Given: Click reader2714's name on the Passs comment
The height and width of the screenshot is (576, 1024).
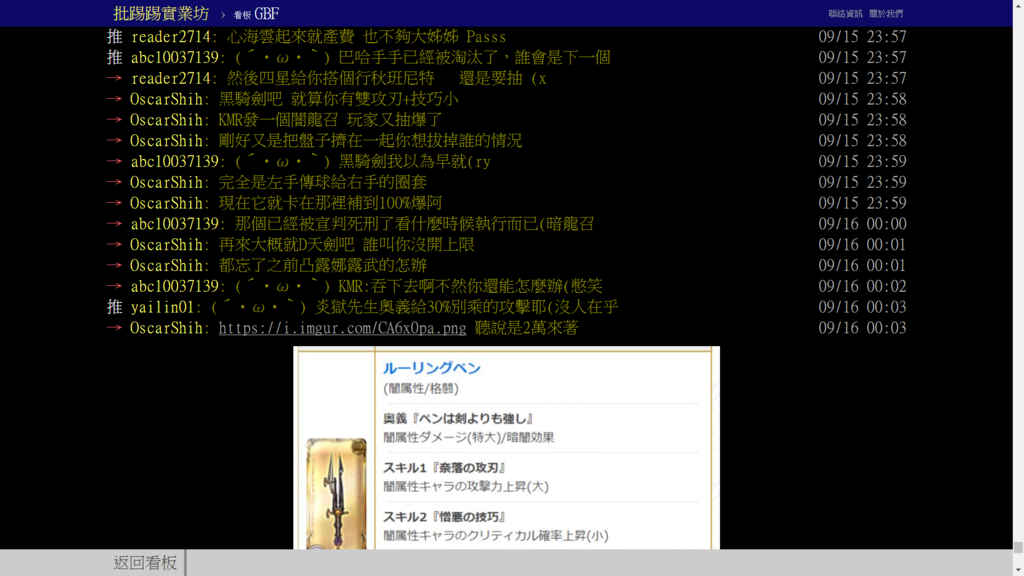Looking at the screenshot, I should tap(170, 37).
